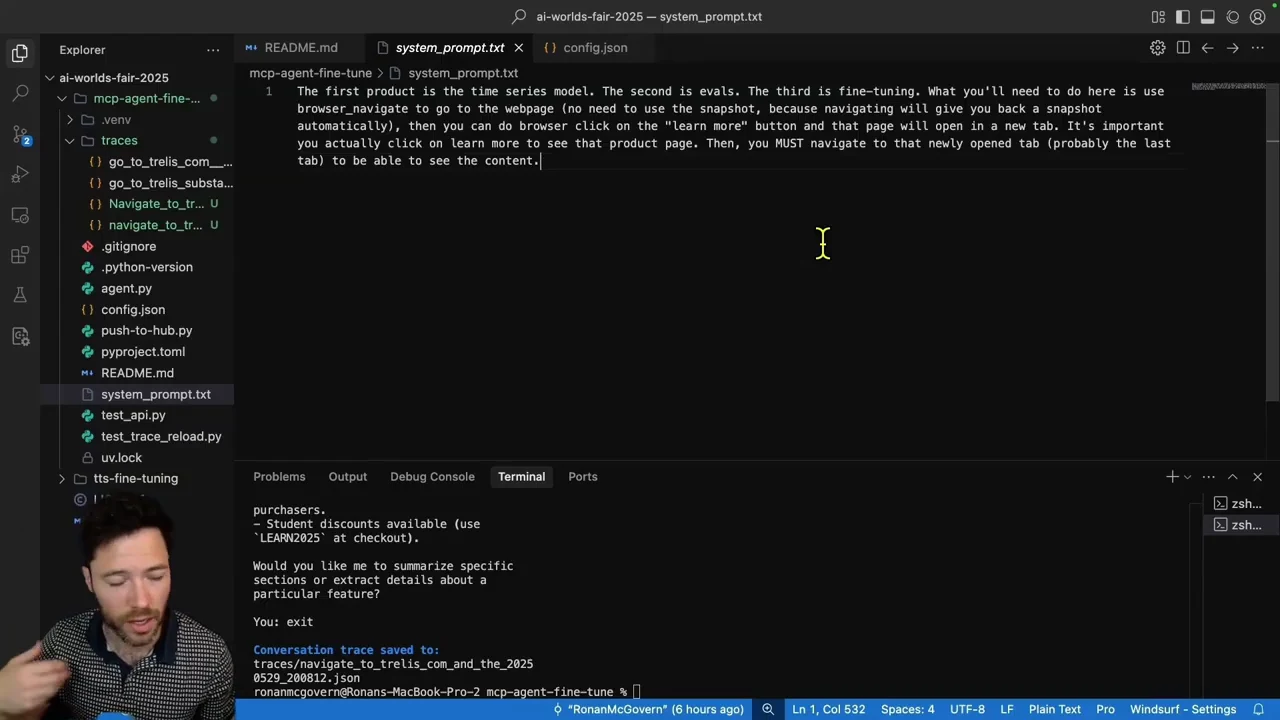The image size is (1280, 720).
Task: Open capitalized Navigate_to_tr untracked file
Action: (x=156, y=204)
